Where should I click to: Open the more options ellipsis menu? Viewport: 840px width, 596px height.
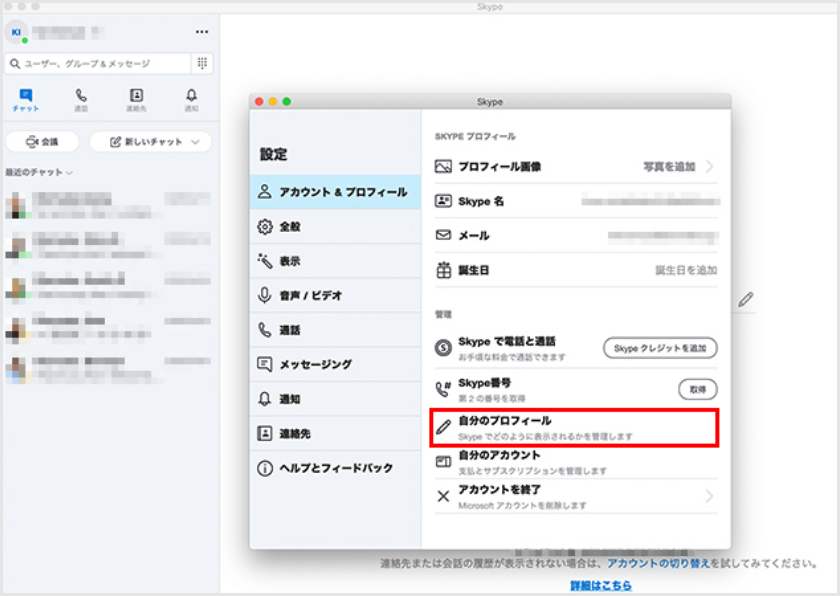point(201,32)
